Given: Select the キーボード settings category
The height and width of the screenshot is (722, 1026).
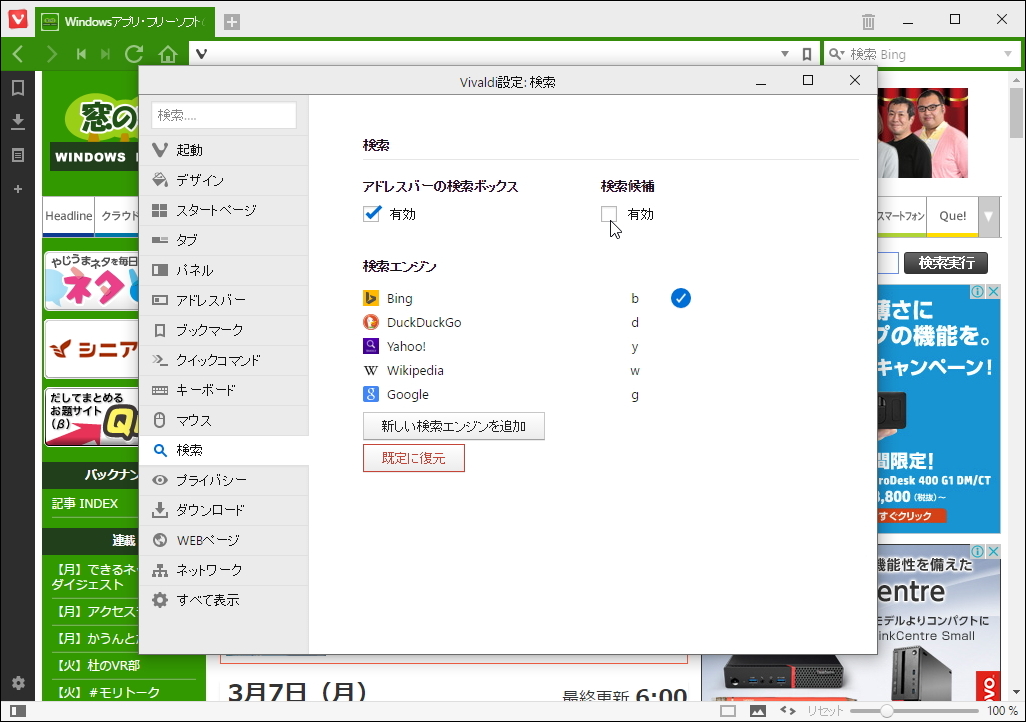Looking at the screenshot, I should click(x=221, y=390).
